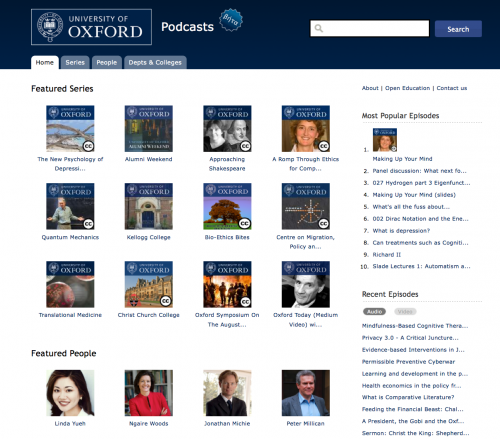Open 'Making Up Your Mind (slides)' episode
This screenshot has width=500, height=439.
(x=414, y=195)
